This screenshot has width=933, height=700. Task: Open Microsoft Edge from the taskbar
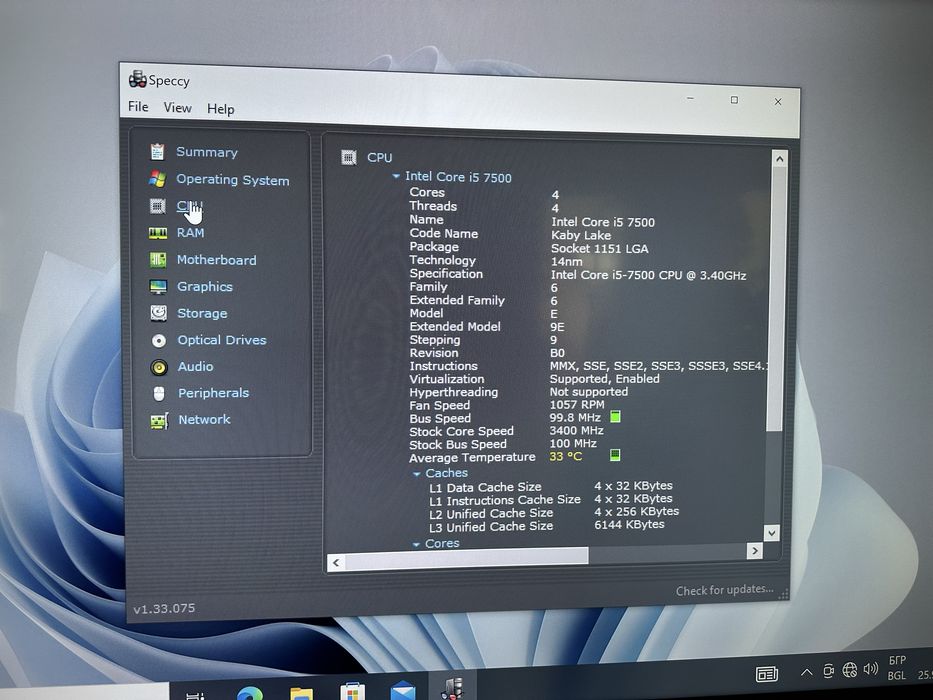(250, 693)
